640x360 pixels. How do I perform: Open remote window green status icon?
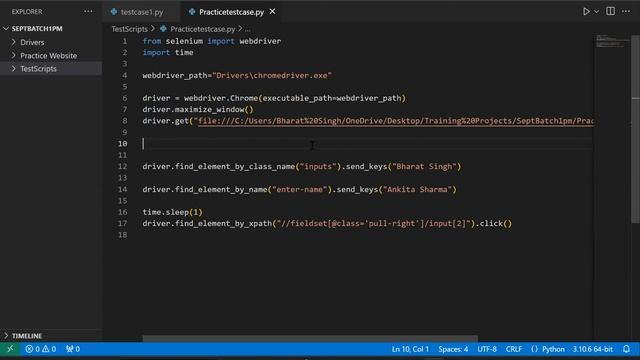tap(10, 349)
